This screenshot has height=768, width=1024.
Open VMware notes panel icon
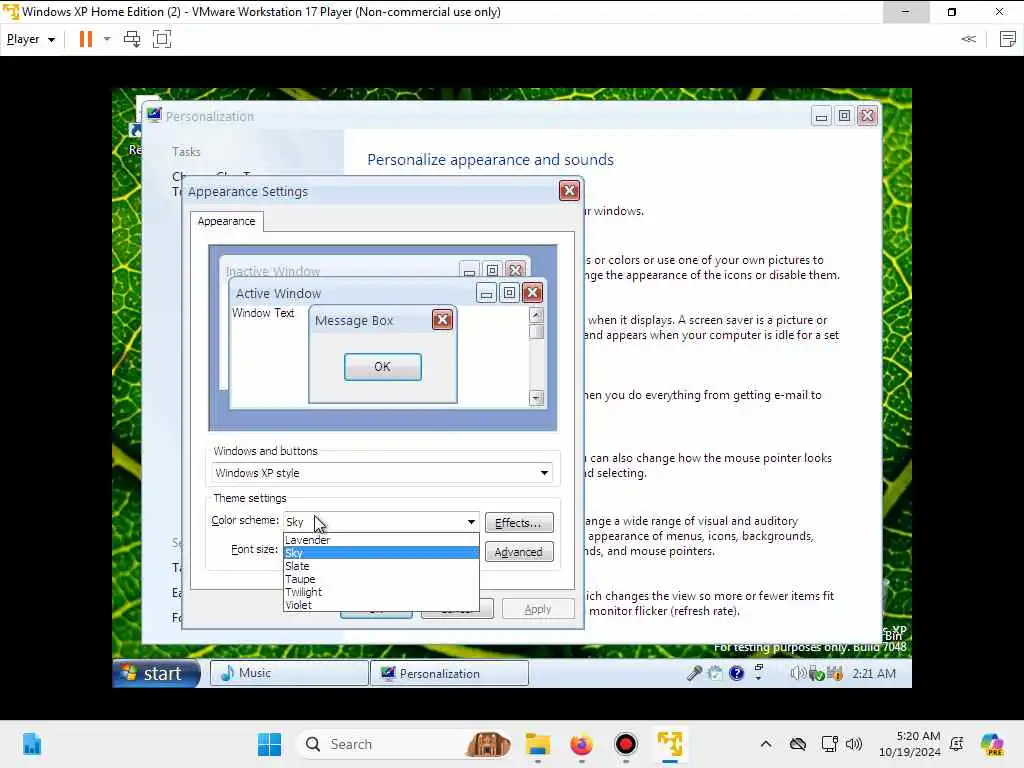[1008, 39]
